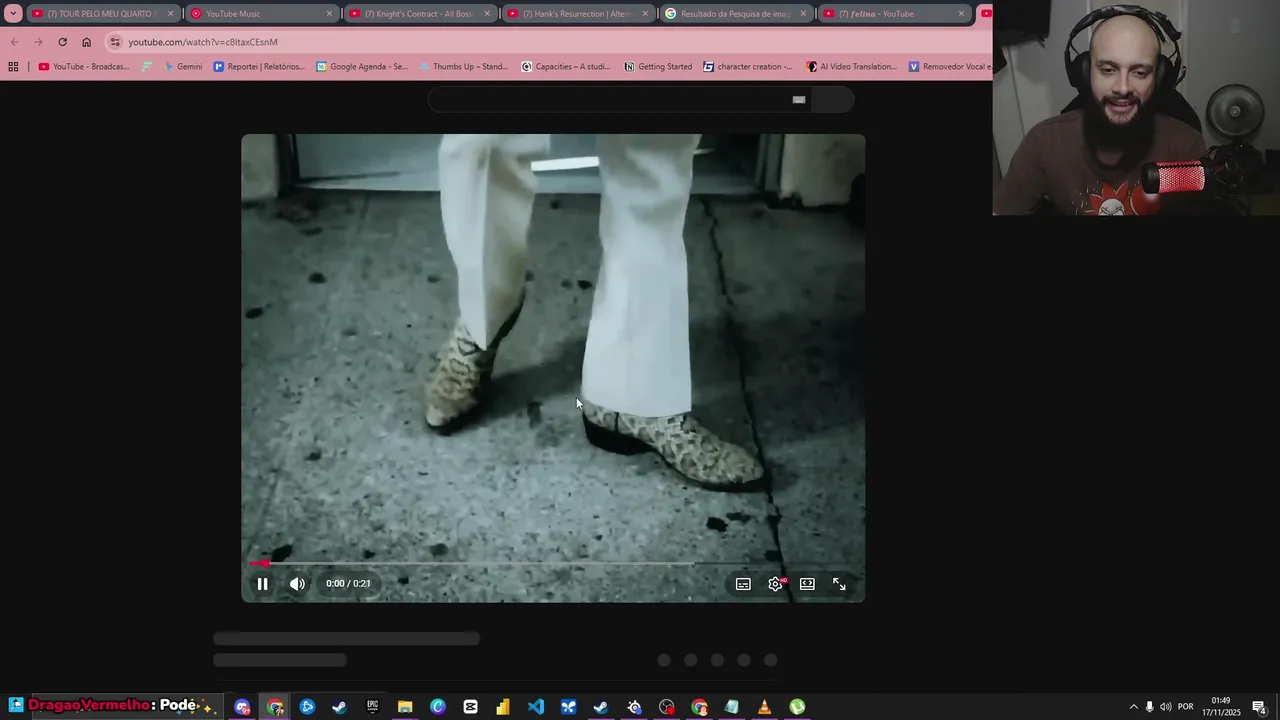Open the Windows Start menu
Screen dimensions: 1280x720
pyautogui.click(x=16, y=706)
